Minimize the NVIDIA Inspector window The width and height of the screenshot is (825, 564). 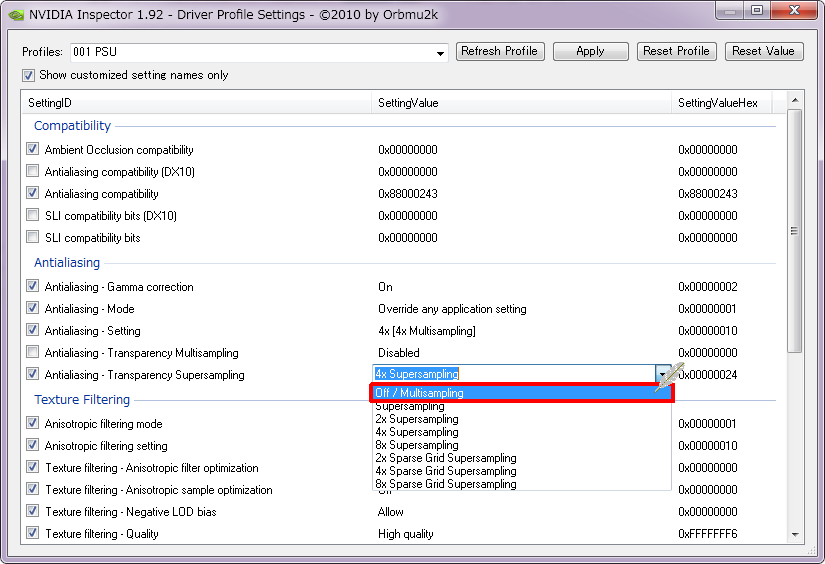pos(730,11)
